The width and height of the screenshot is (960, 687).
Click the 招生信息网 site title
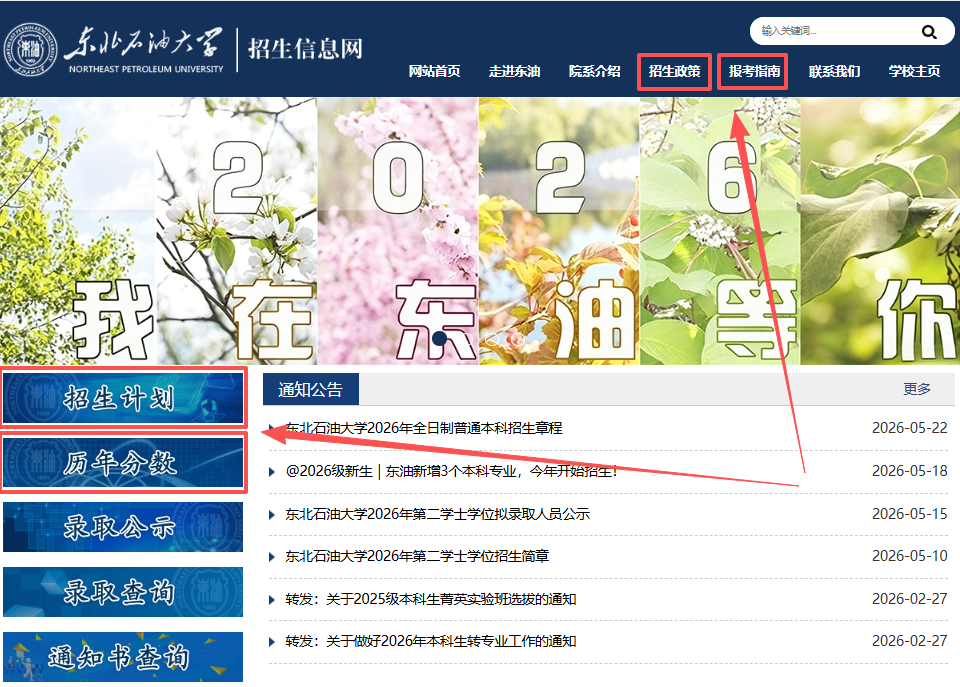(306, 48)
